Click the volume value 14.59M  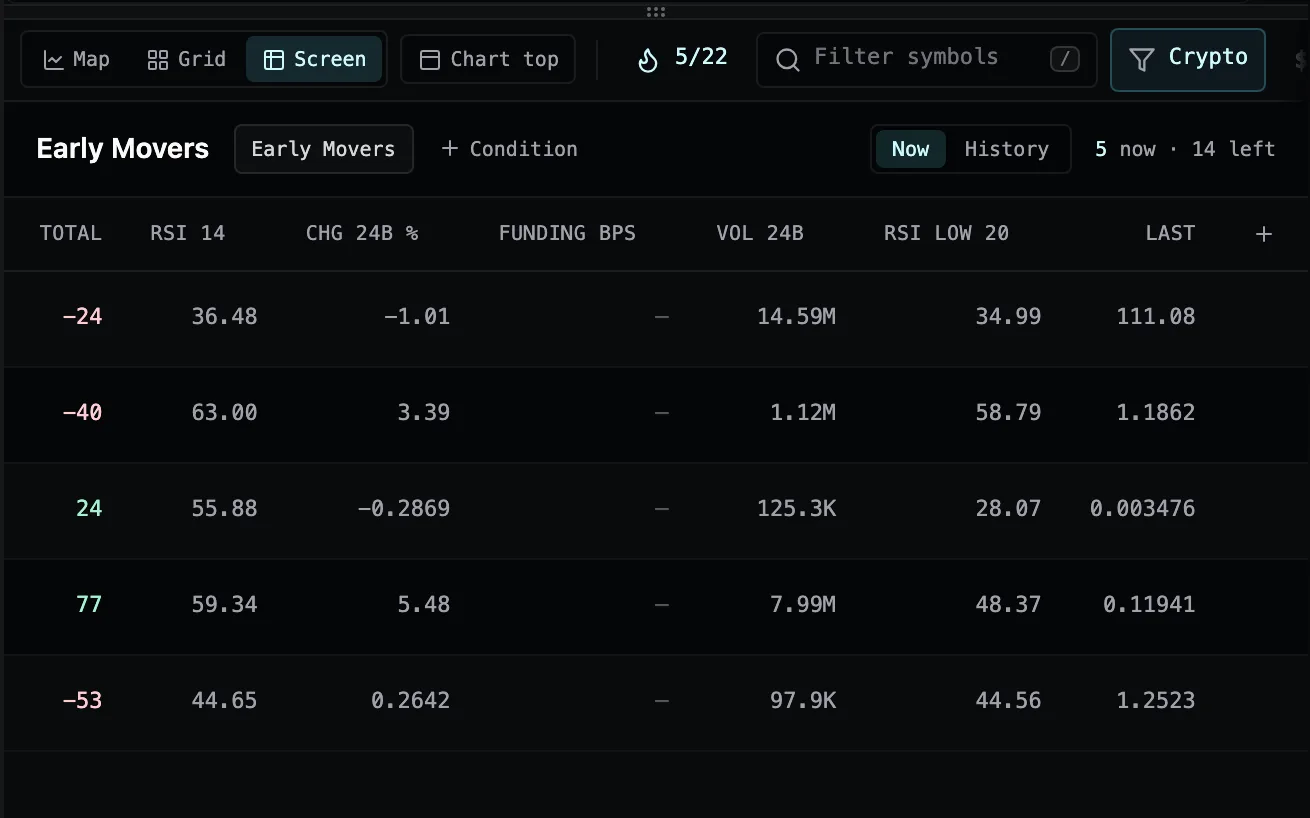(x=797, y=316)
